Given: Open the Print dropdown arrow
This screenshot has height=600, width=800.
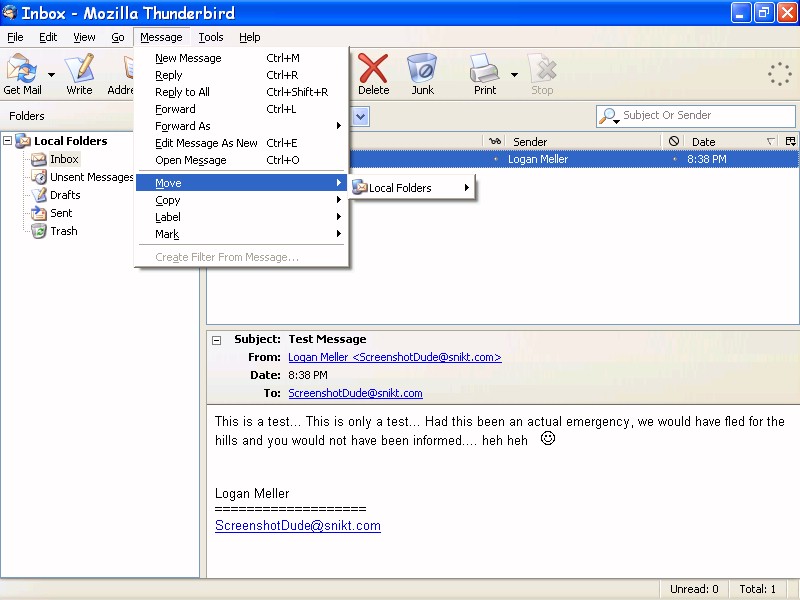Looking at the screenshot, I should 514,74.
